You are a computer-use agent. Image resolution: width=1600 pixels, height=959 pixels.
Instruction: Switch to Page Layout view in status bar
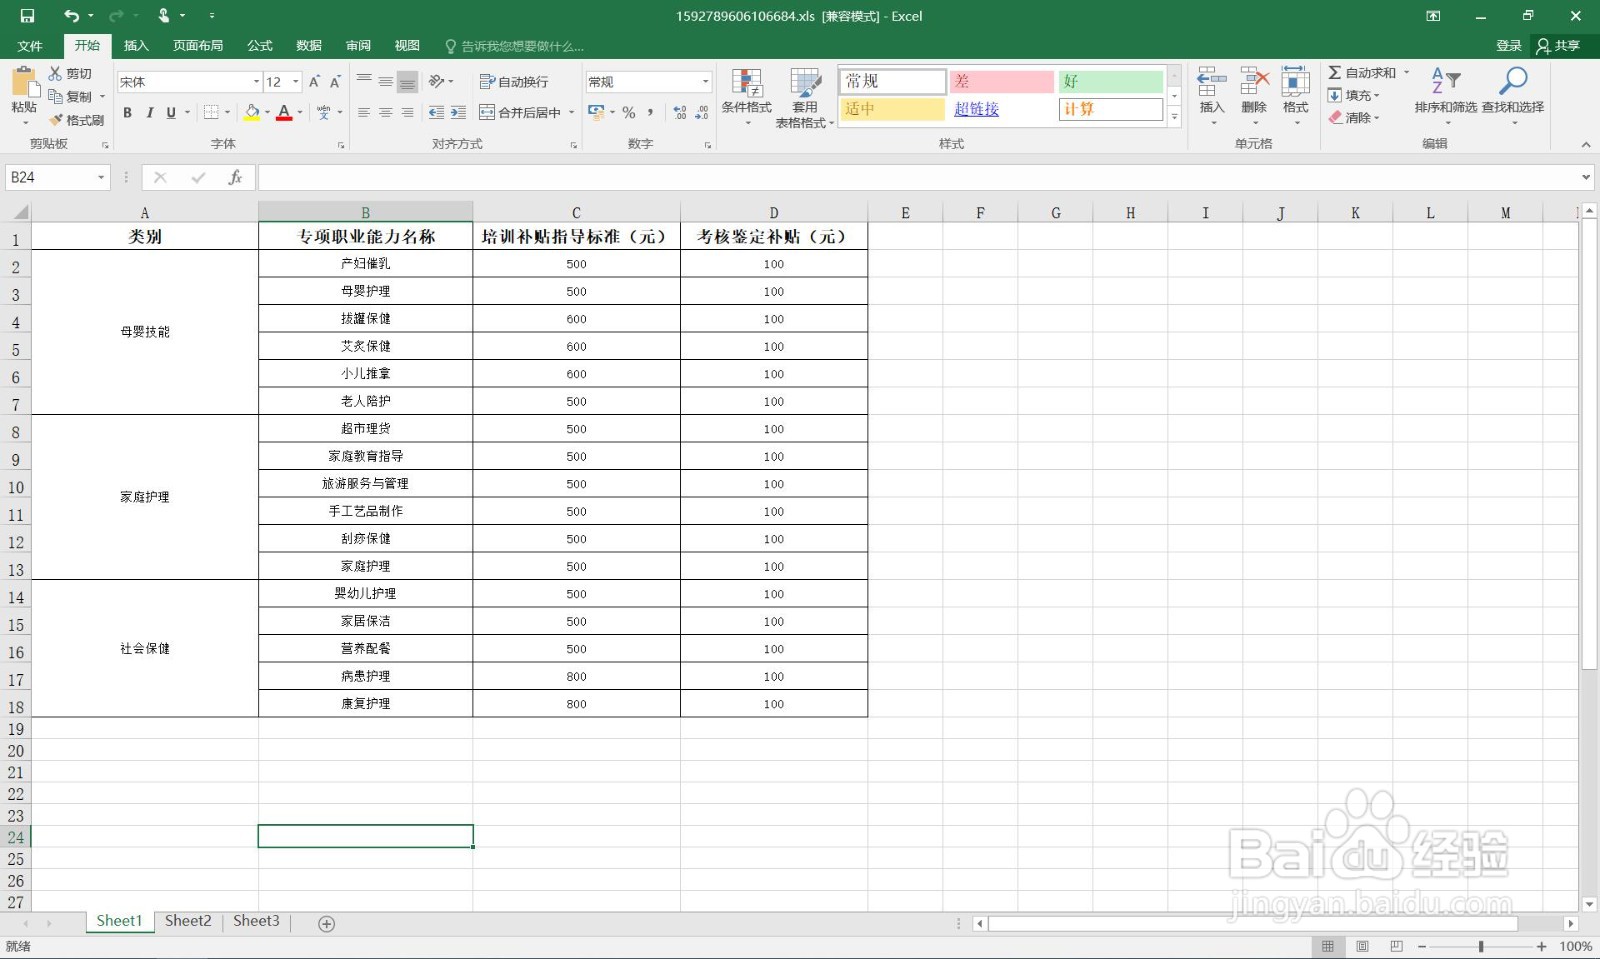click(1362, 946)
